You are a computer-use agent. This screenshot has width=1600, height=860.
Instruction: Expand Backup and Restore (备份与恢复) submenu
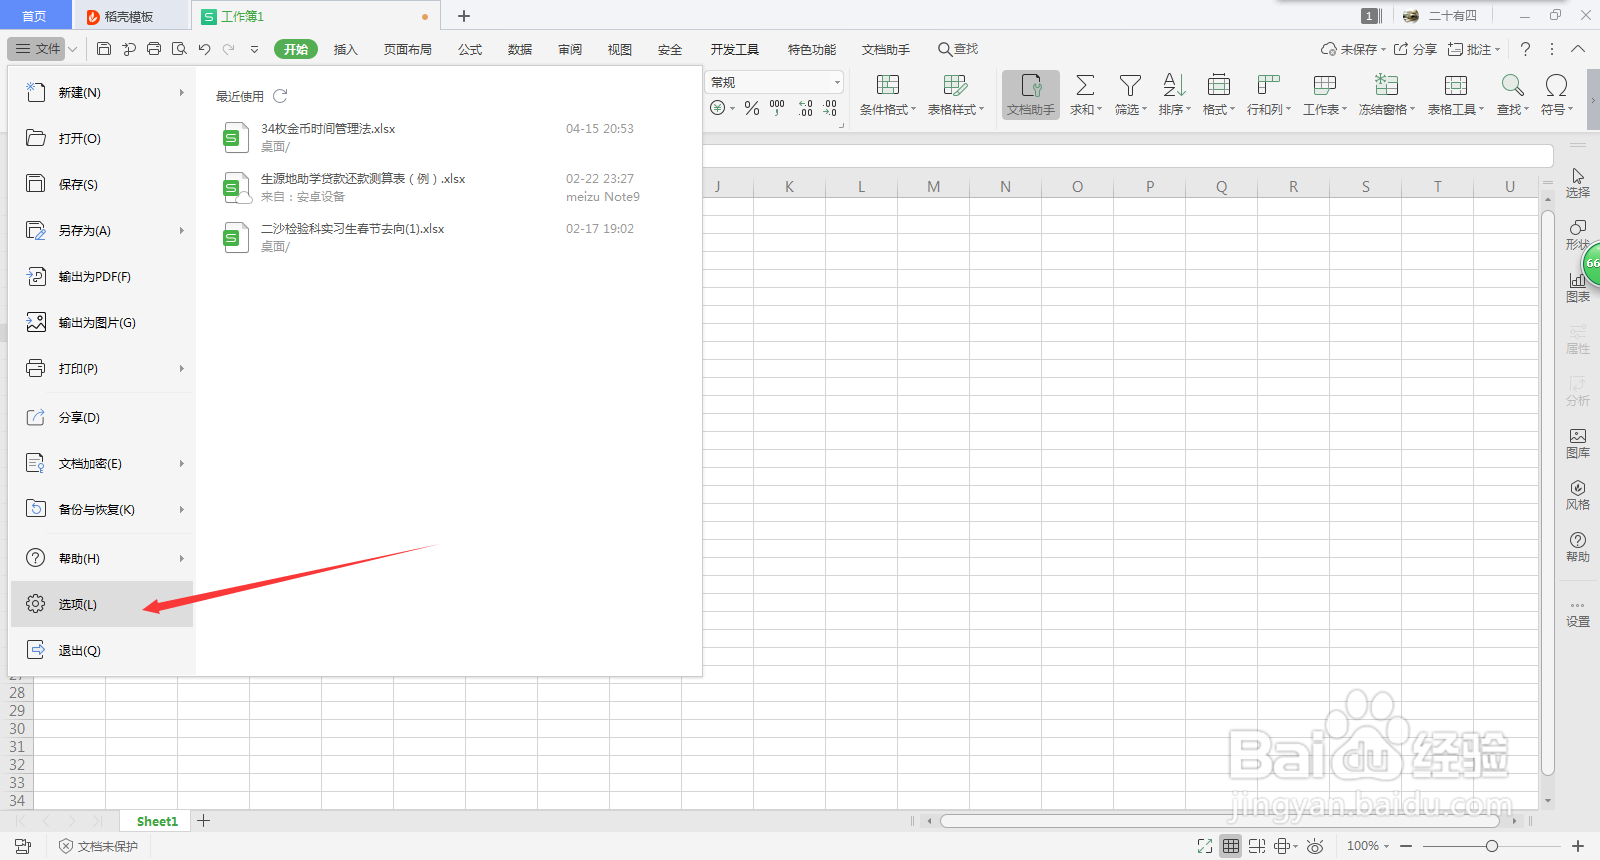[182, 510]
